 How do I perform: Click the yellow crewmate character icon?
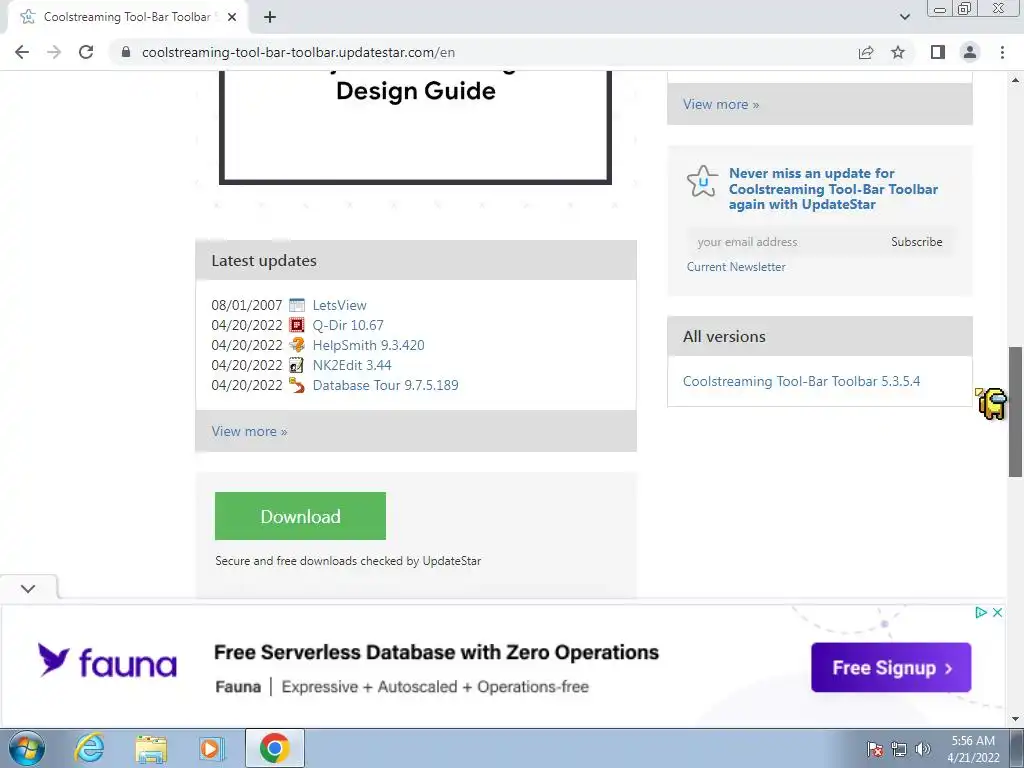click(992, 403)
